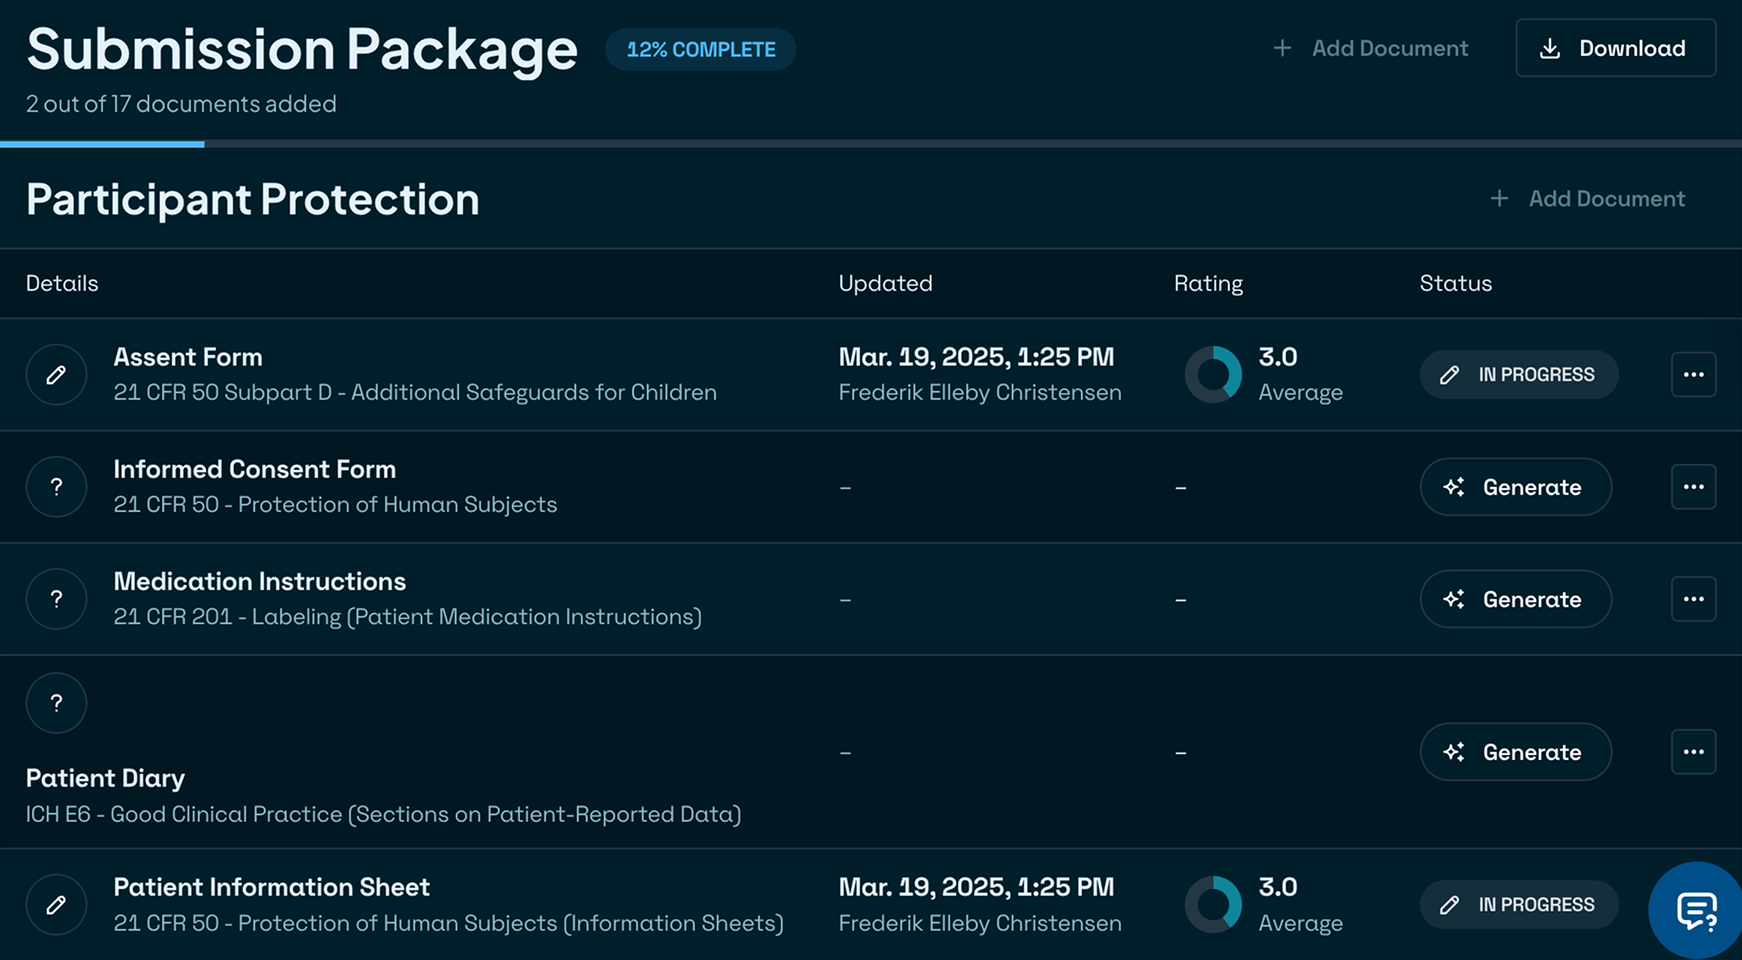
Task: Click Frederik Elleby Christensen in Patient Information Sheet row
Action: (x=980, y=923)
